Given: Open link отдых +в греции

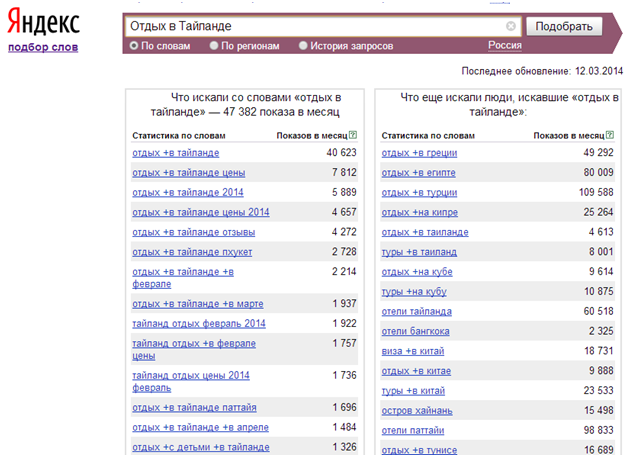Looking at the screenshot, I should (419, 153).
